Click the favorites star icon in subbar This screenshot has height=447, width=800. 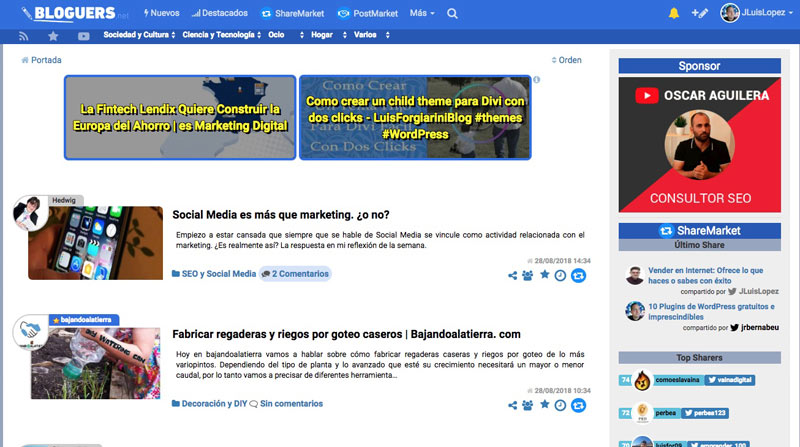click(x=53, y=36)
